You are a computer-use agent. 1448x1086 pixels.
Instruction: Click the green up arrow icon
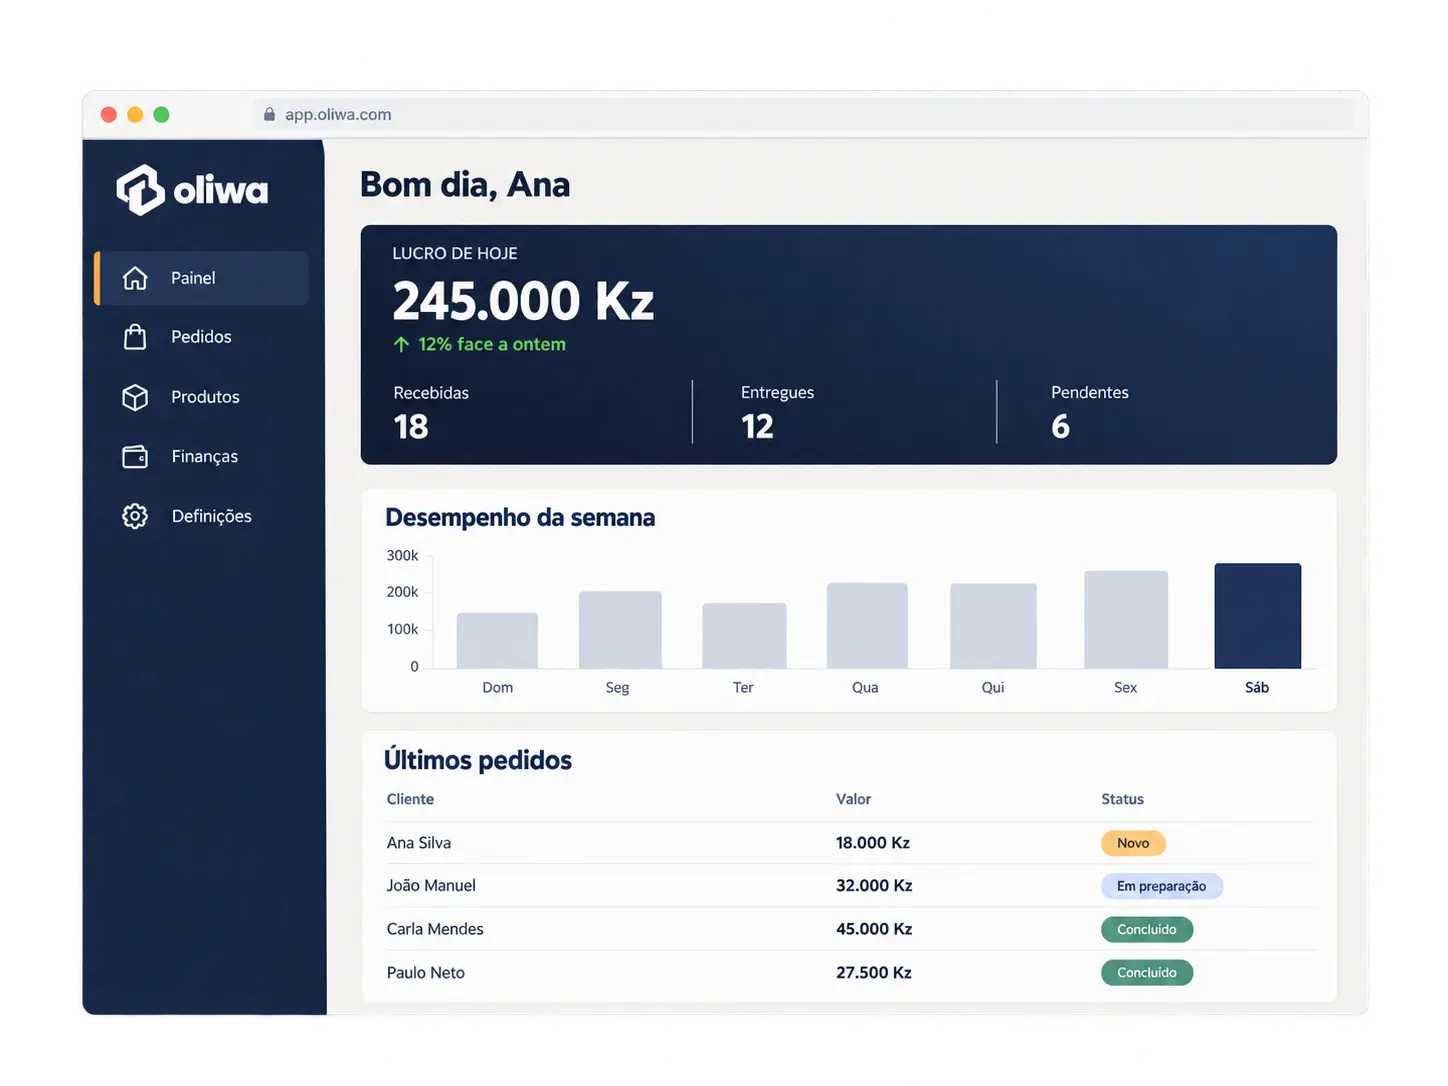(x=401, y=344)
